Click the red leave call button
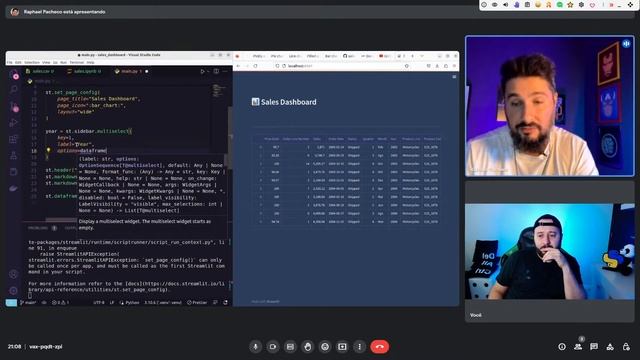The width and height of the screenshot is (640, 360). click(380, 347)
